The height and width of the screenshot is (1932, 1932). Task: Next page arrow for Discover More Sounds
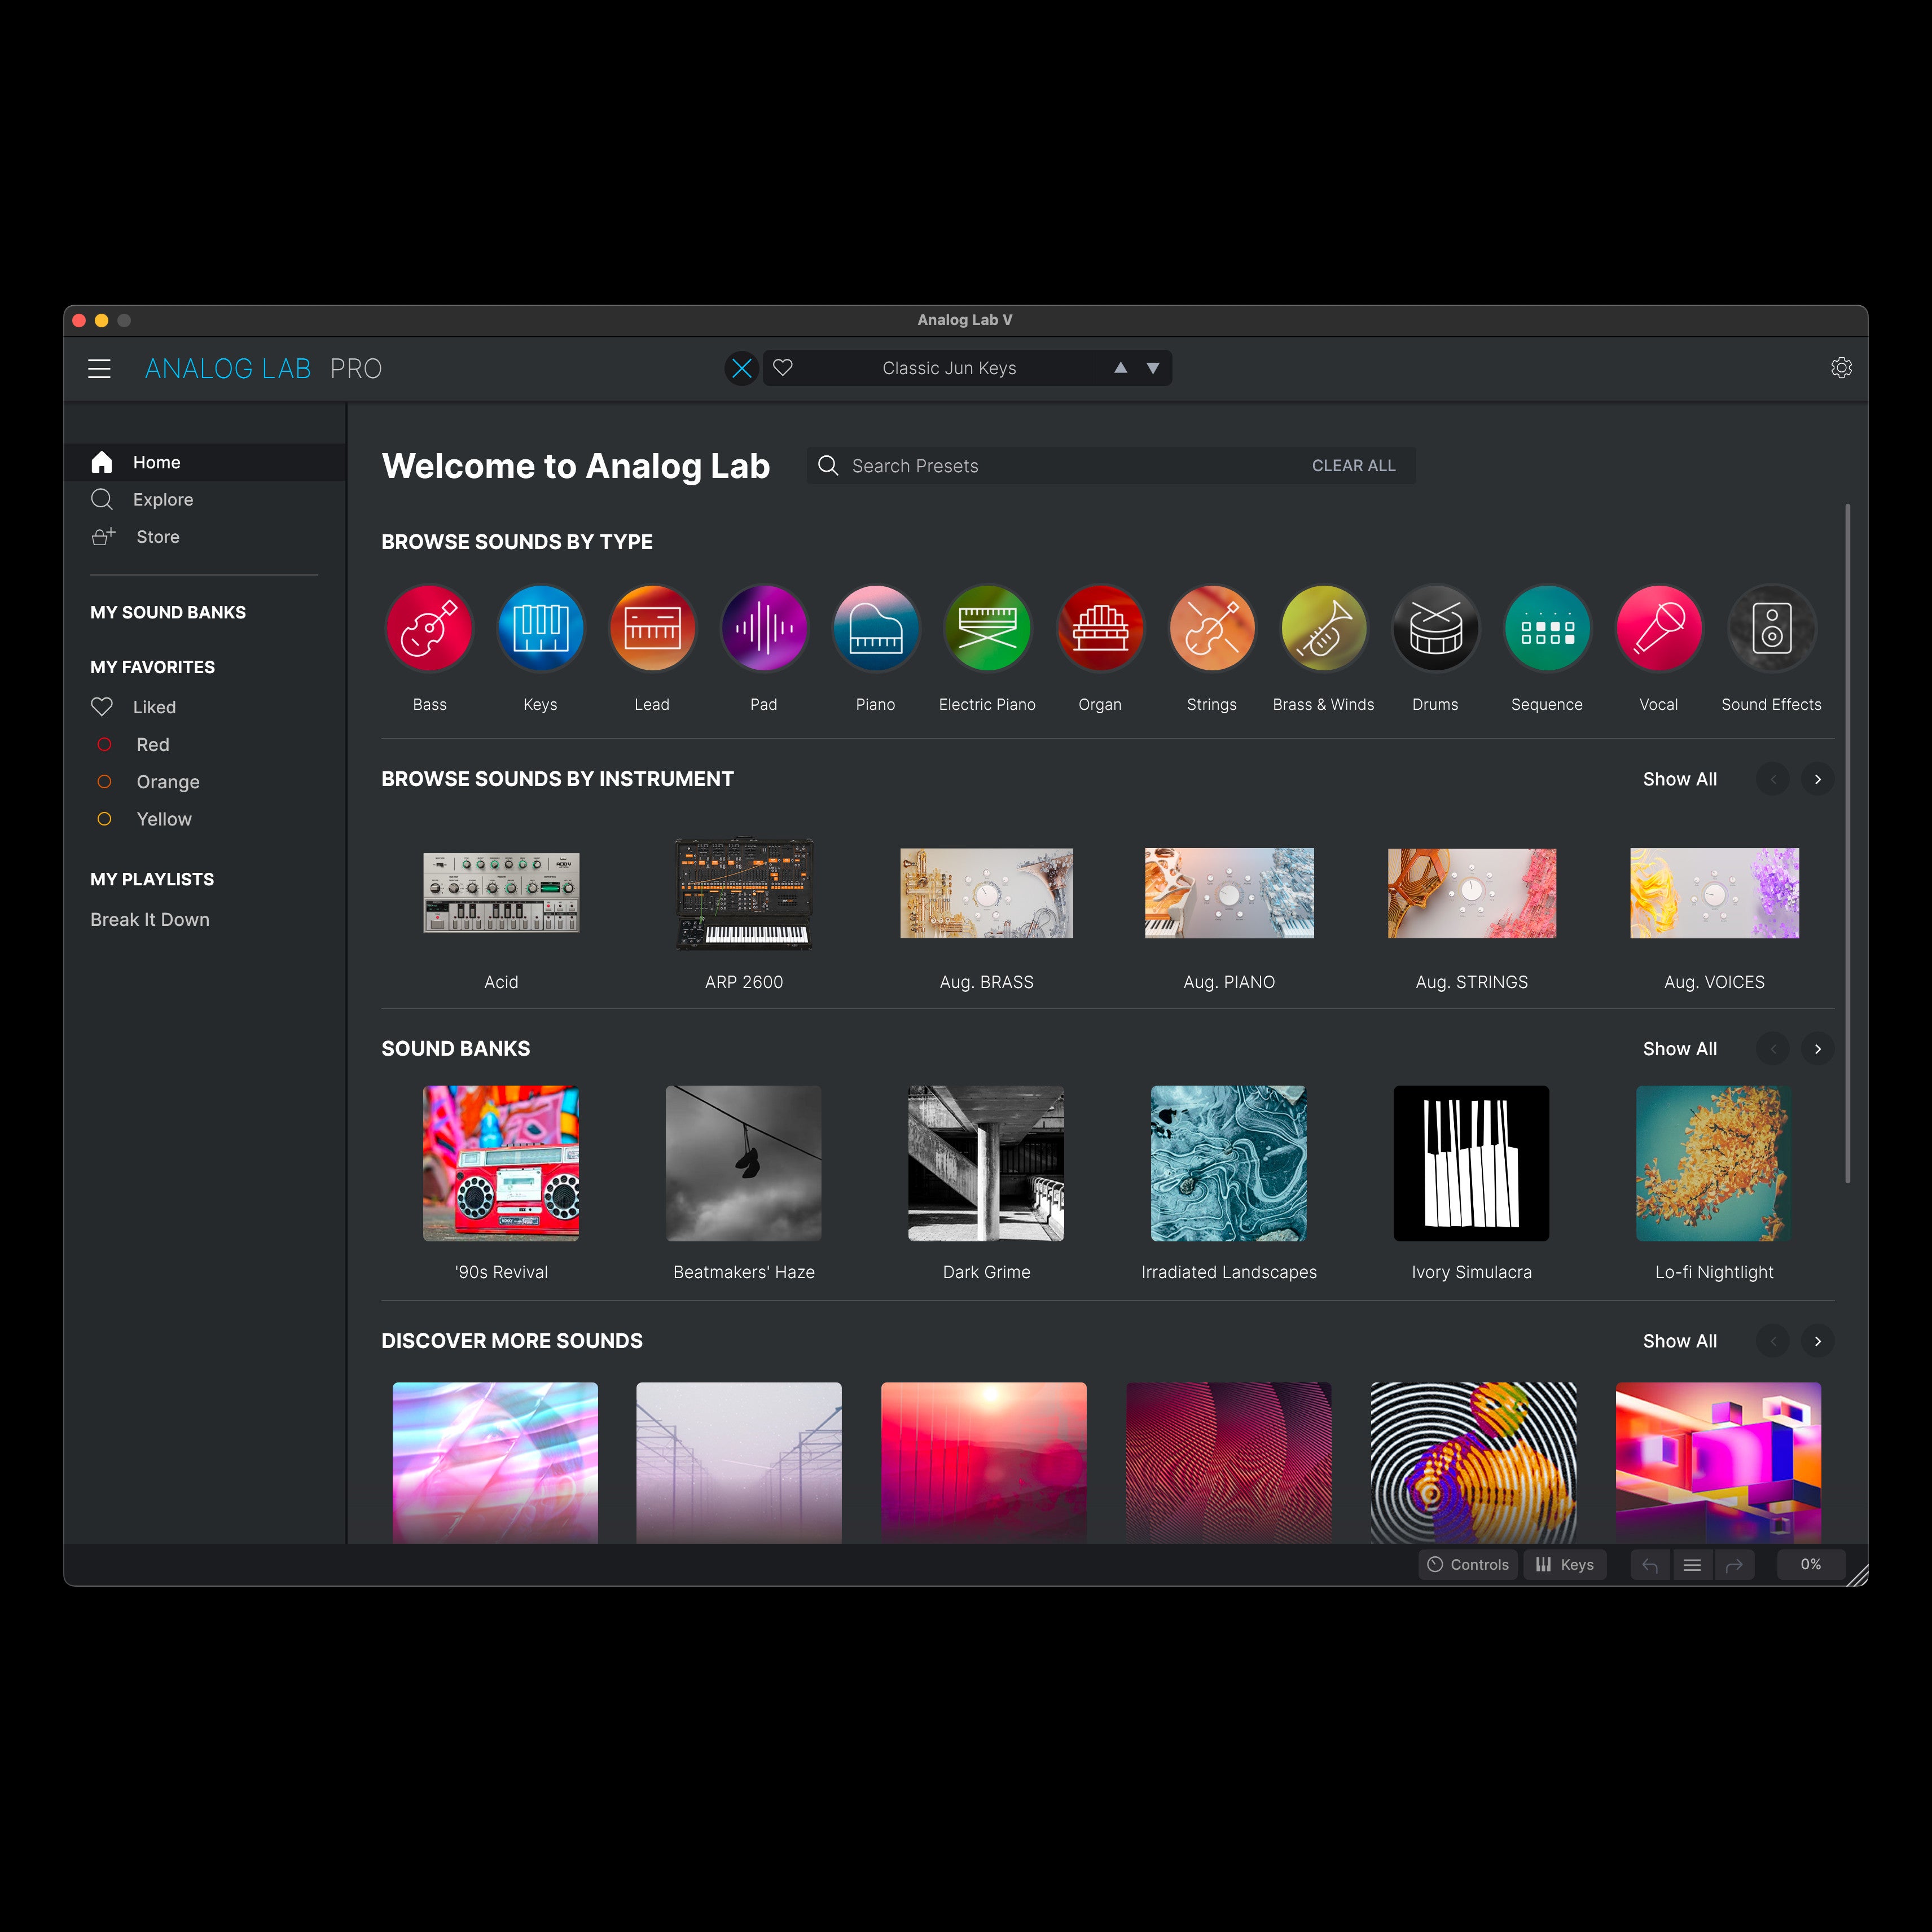click(x=1818, y=1341)
